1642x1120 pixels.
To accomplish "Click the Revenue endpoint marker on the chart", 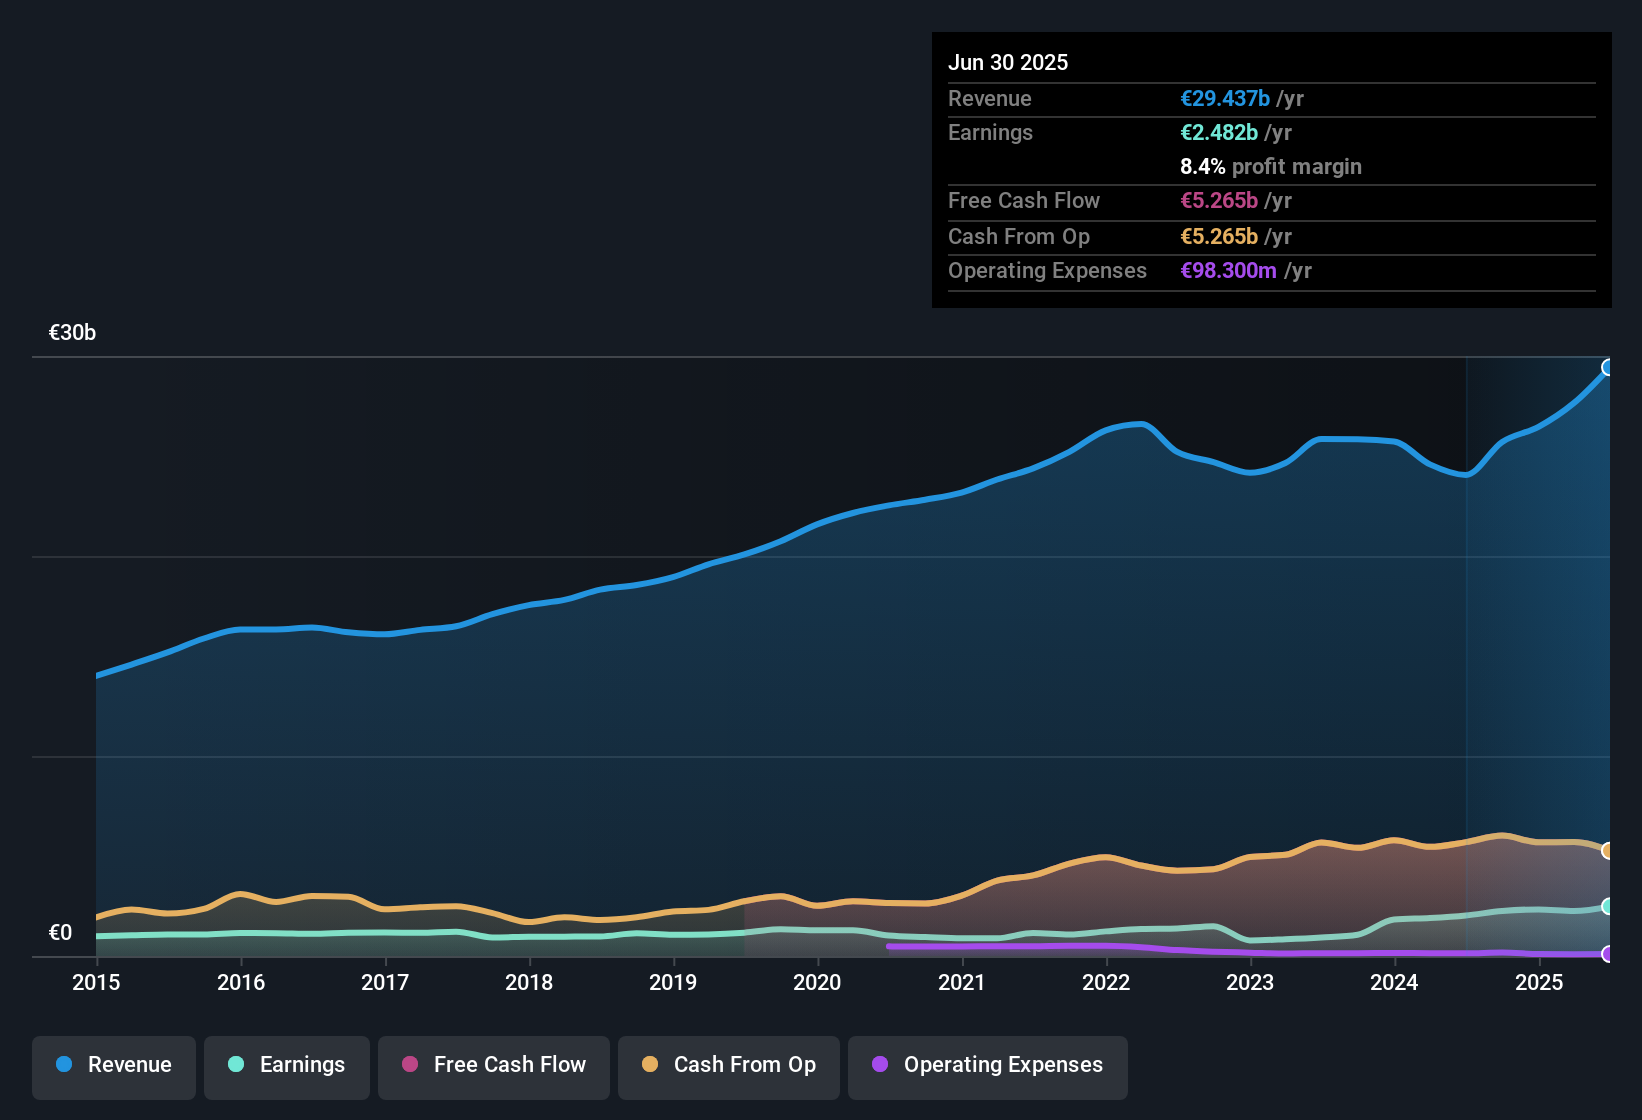I will tap(1608, 368).
